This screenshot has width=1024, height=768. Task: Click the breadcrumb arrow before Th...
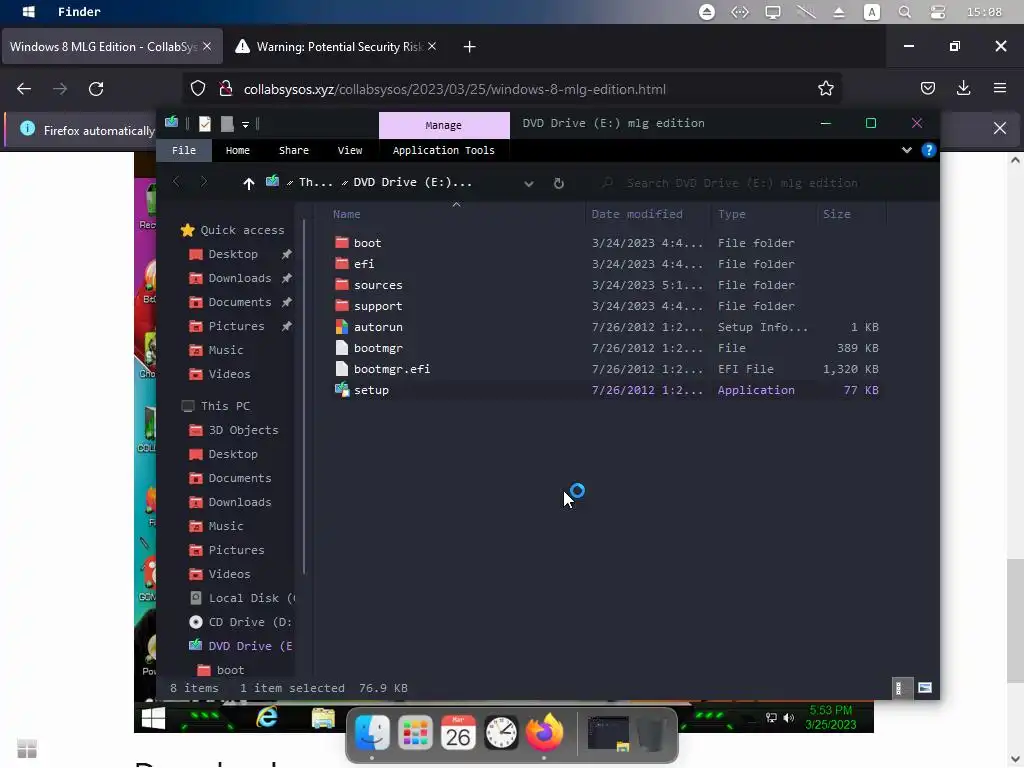(289, 183)
